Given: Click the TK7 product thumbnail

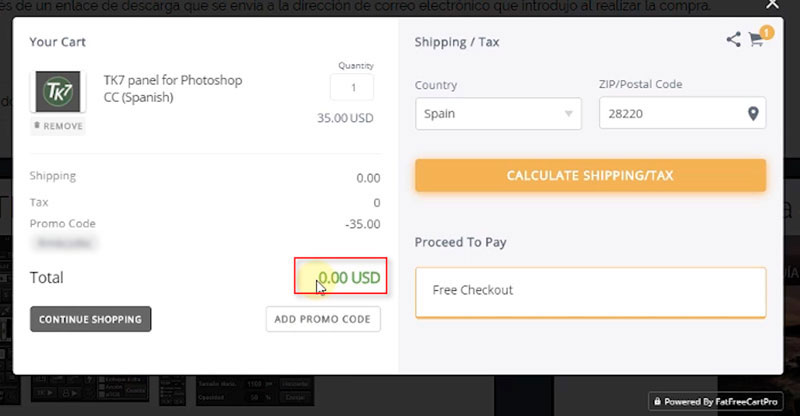Looking at the screenshot, I should (x=58, y=92).
